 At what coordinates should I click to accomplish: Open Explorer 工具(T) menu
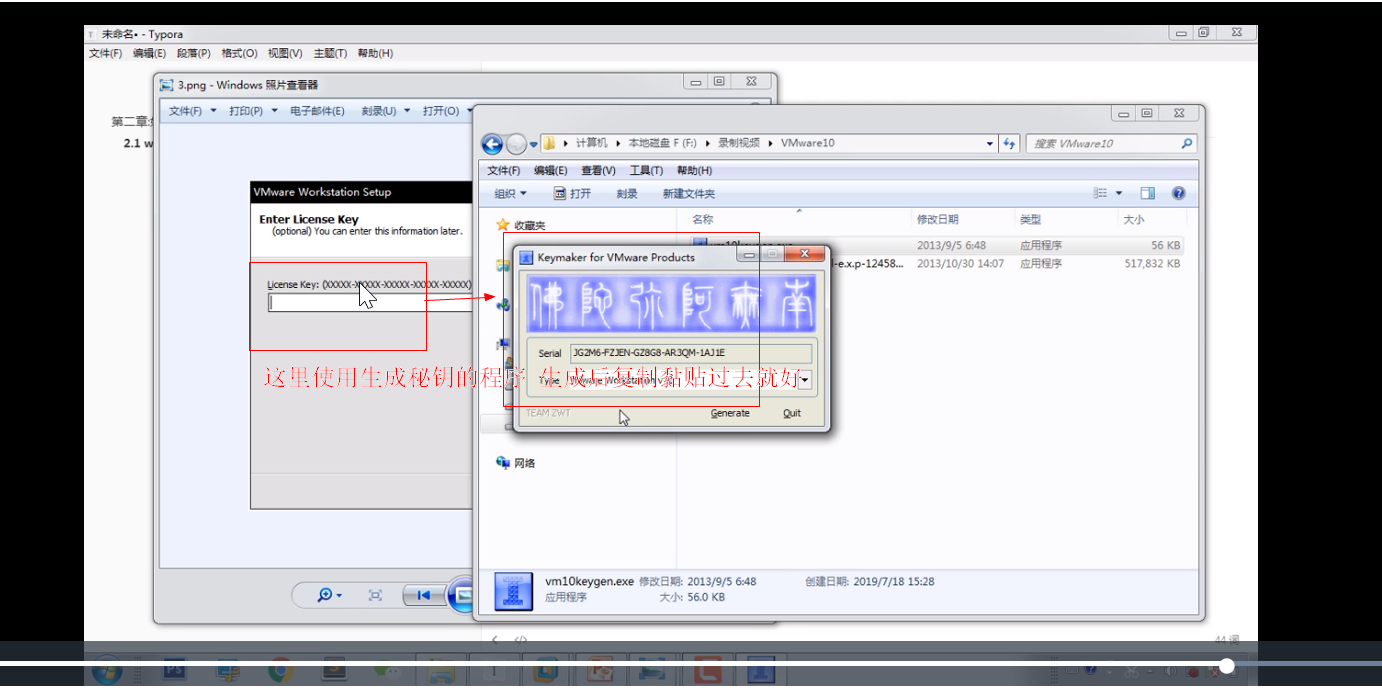(646, 170)
